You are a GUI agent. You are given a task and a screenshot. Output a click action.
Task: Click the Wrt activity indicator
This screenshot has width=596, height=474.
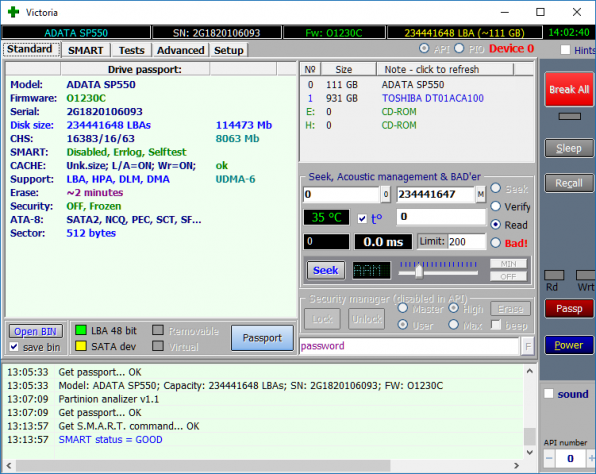[x=586, y=275]
